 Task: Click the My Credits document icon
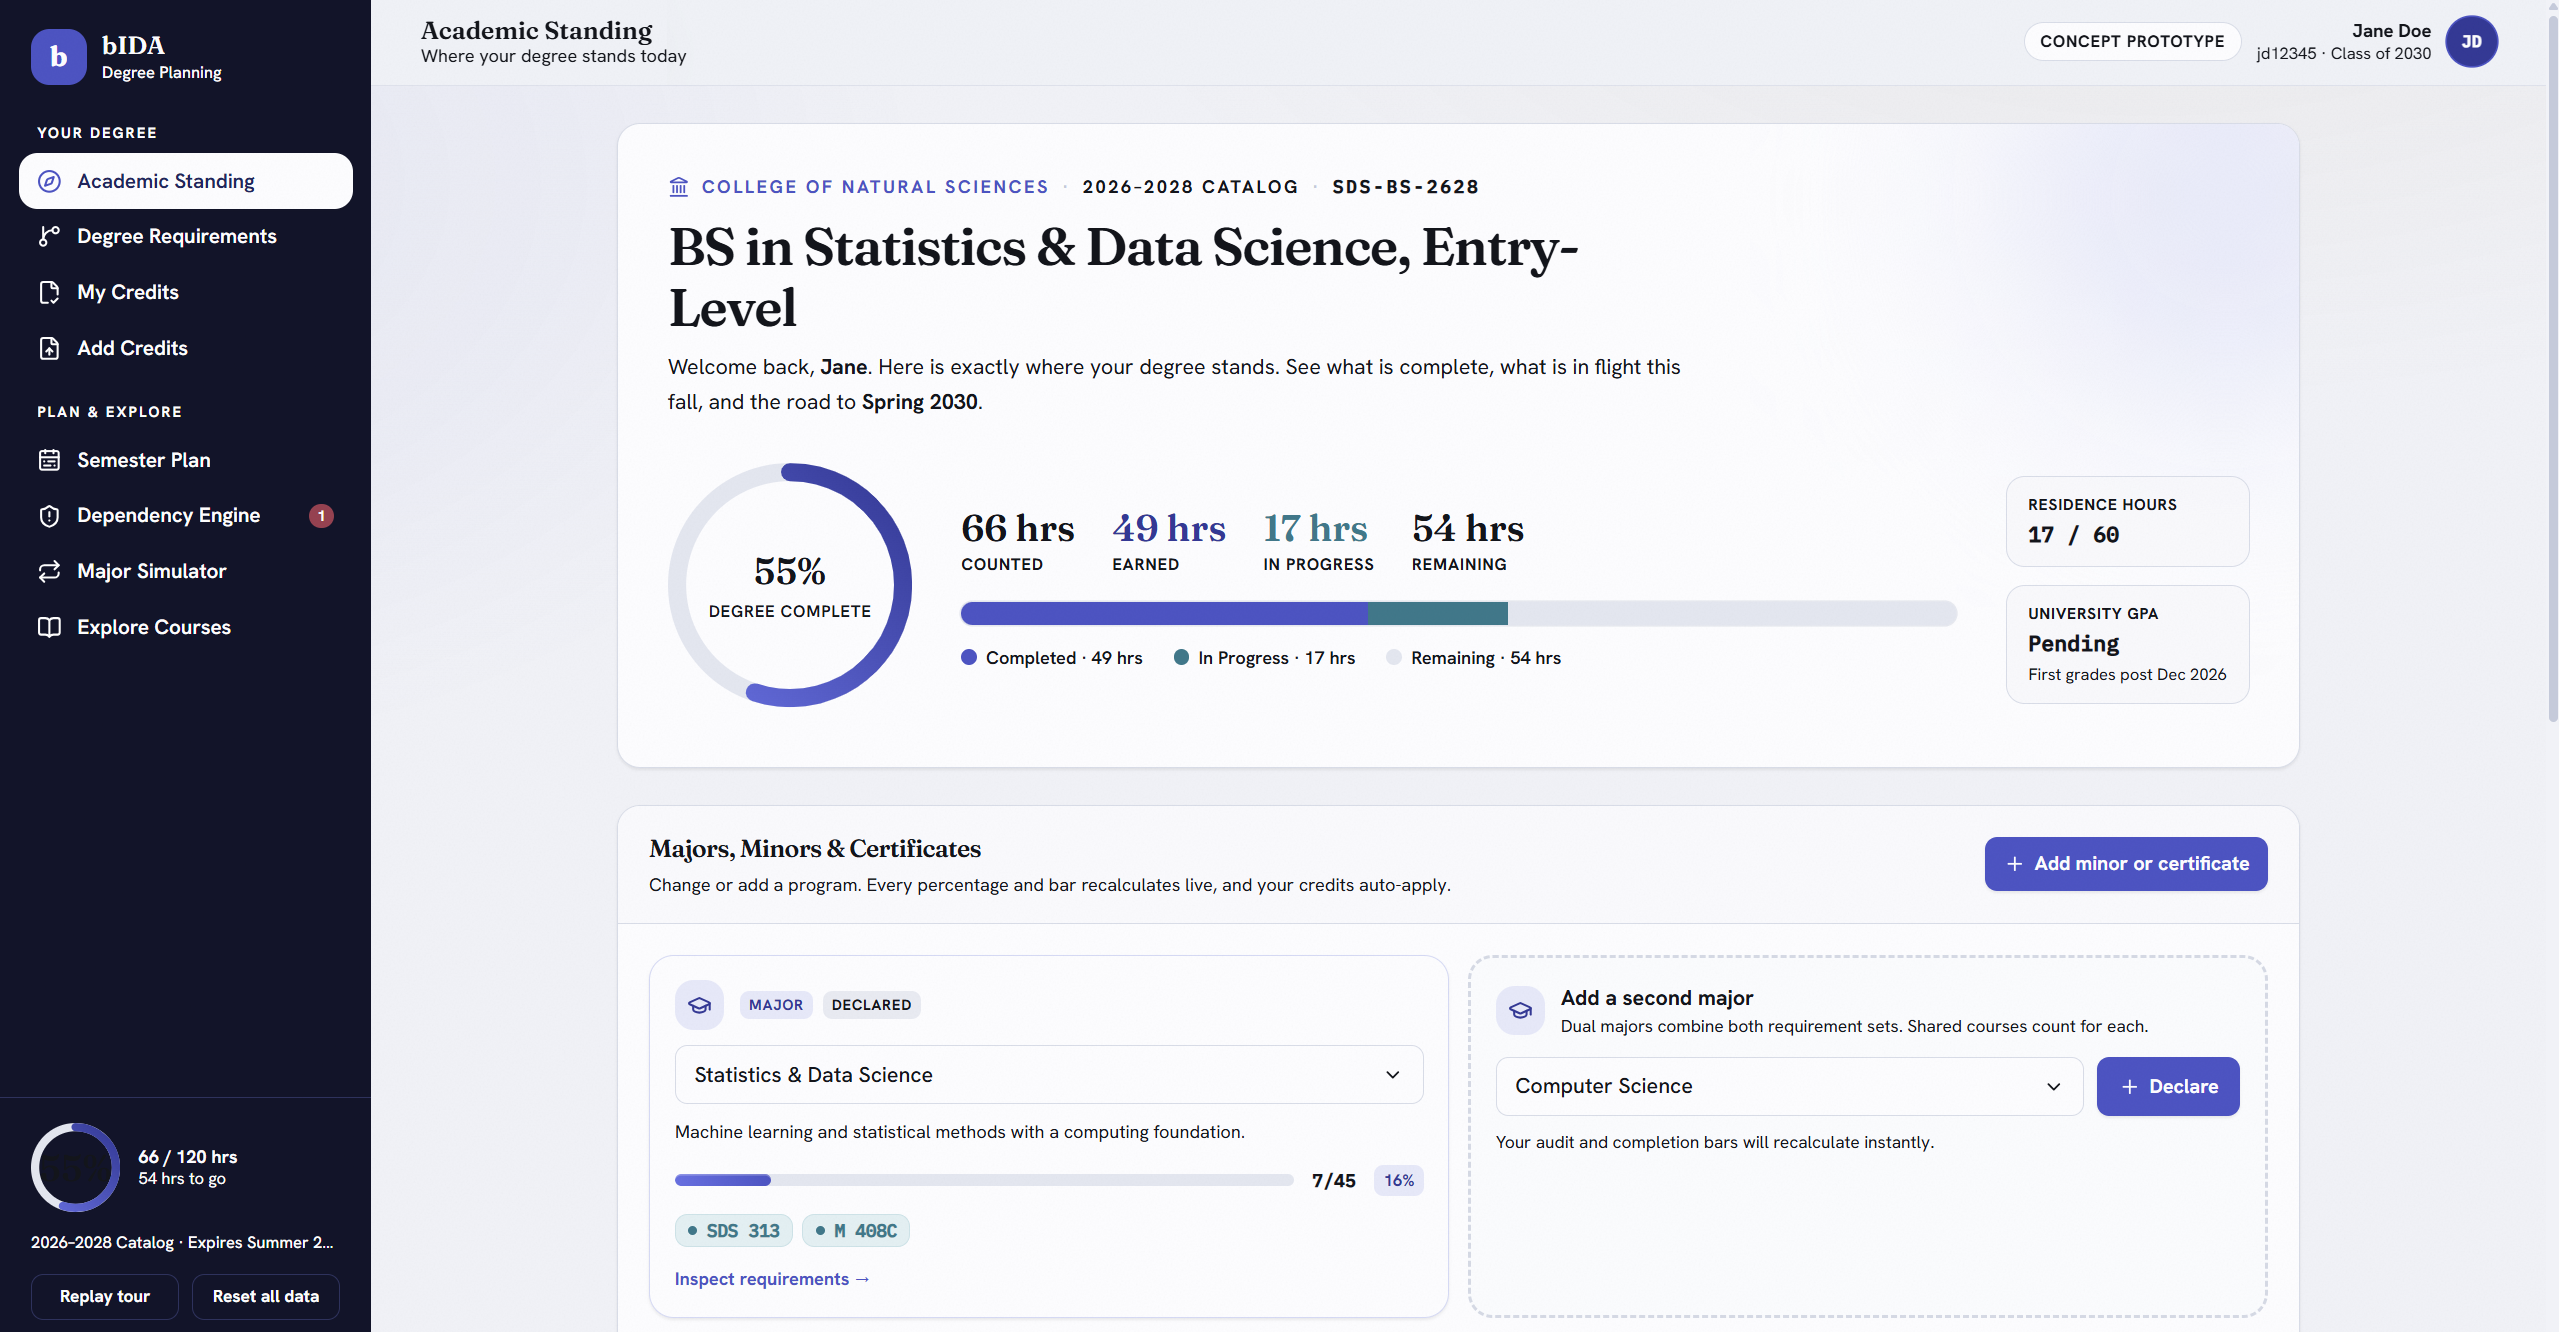point(49,292)
